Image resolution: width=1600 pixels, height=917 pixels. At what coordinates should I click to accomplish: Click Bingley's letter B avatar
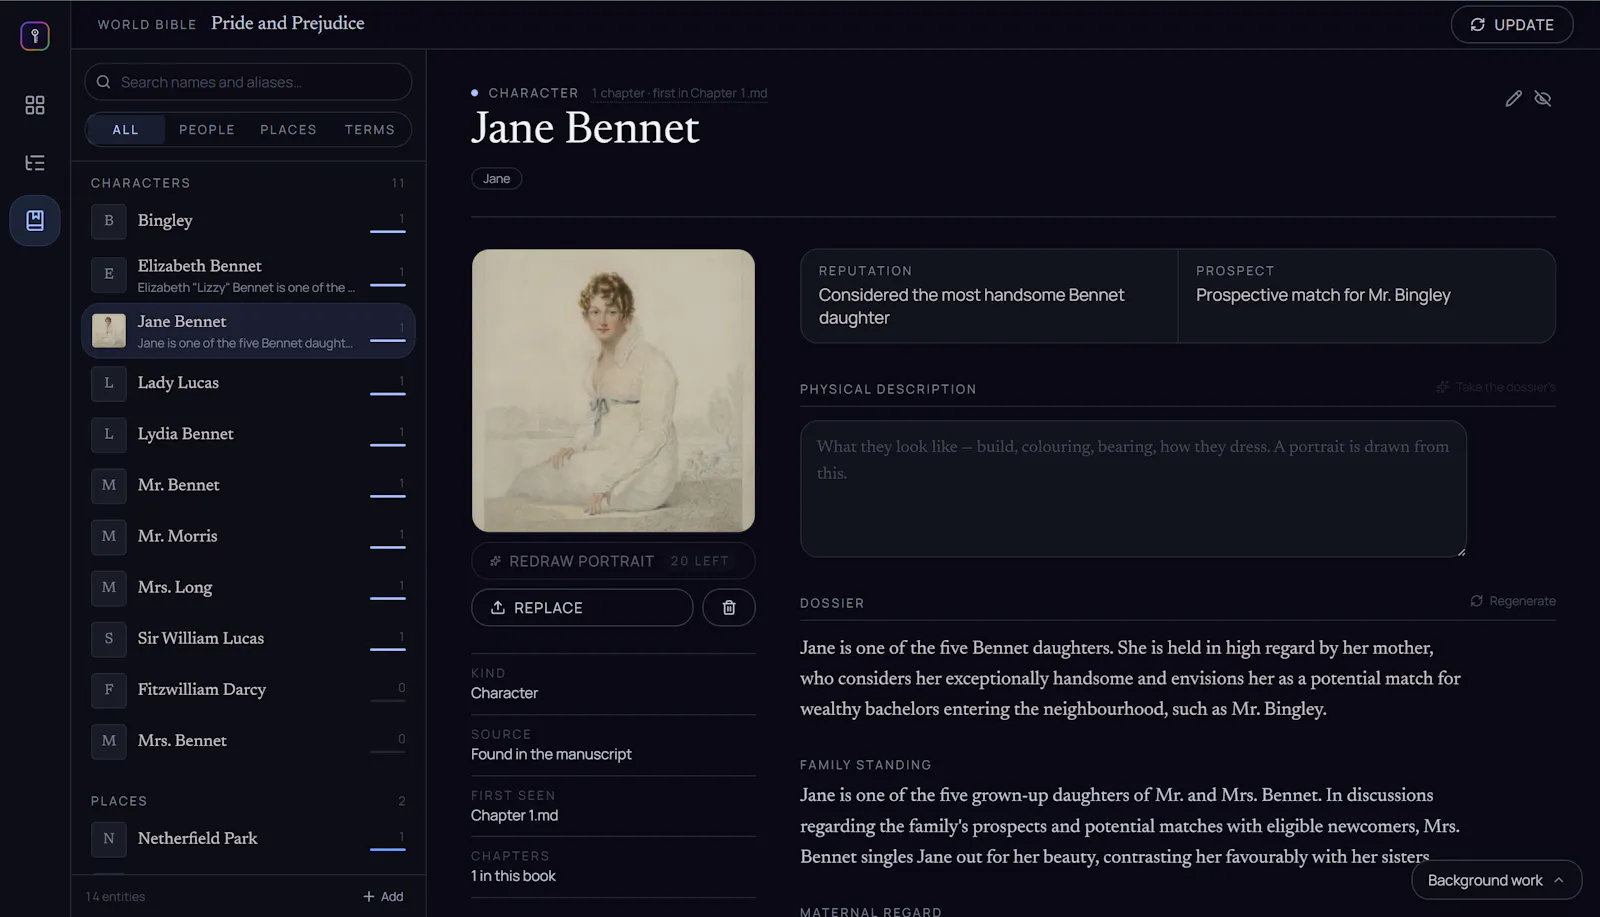click(x=109, y=220)
